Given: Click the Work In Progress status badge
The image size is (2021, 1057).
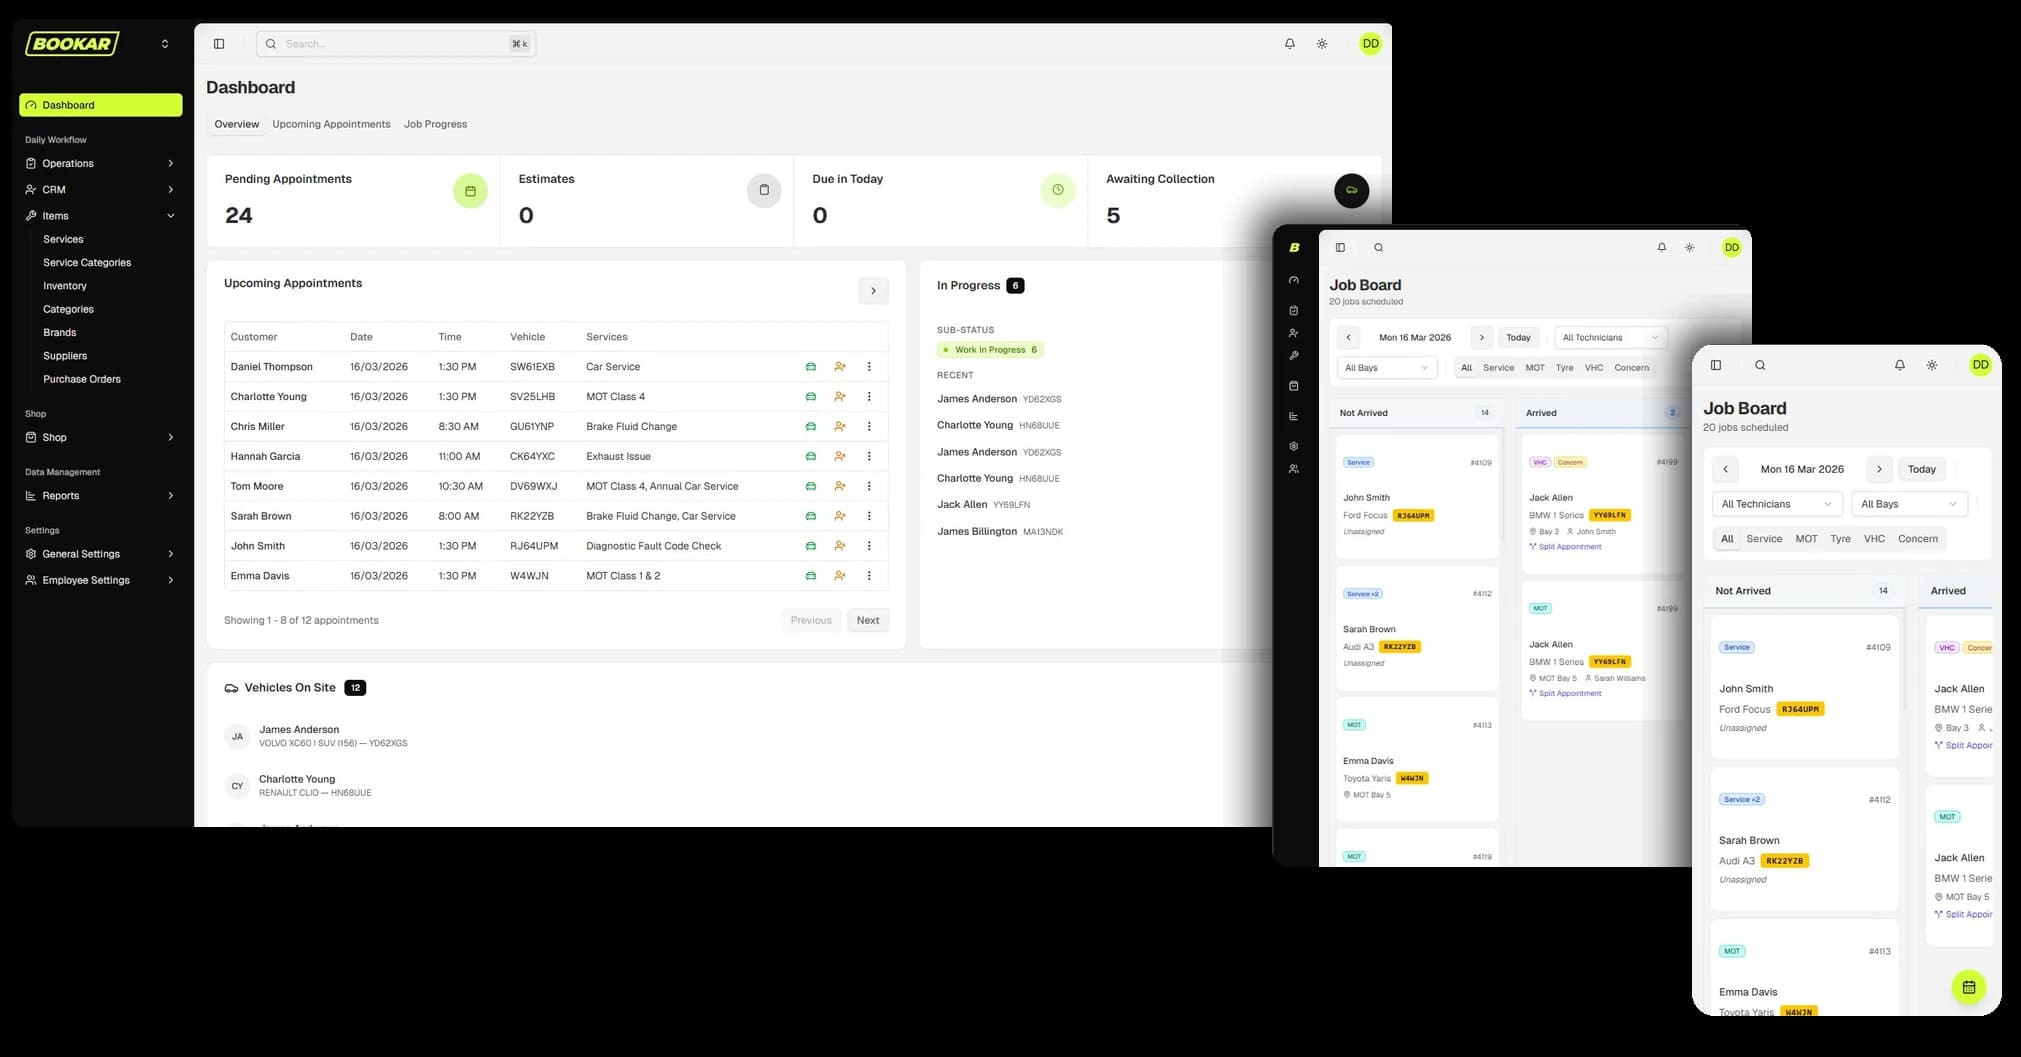Looking at the screenshot, I should point(989,349).
